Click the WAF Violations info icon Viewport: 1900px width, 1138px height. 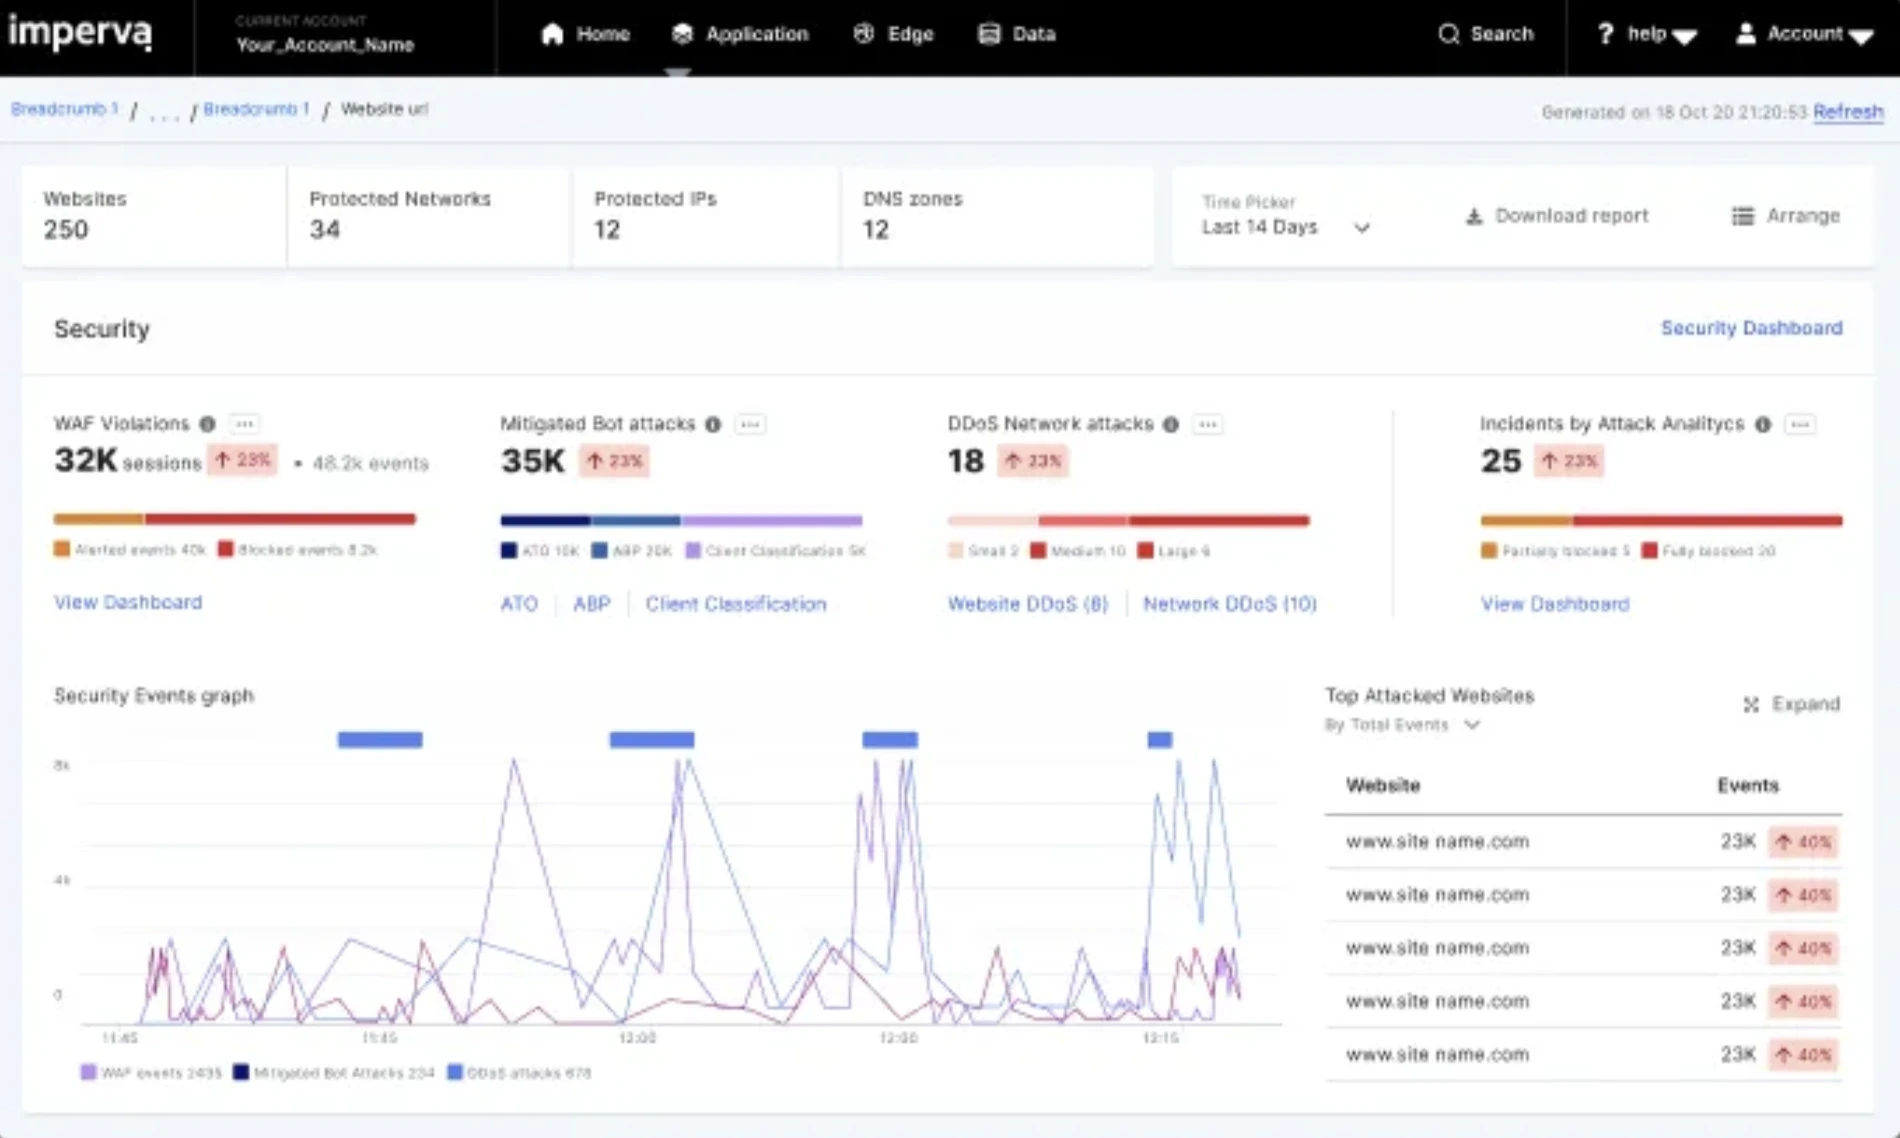pos(208,424)
